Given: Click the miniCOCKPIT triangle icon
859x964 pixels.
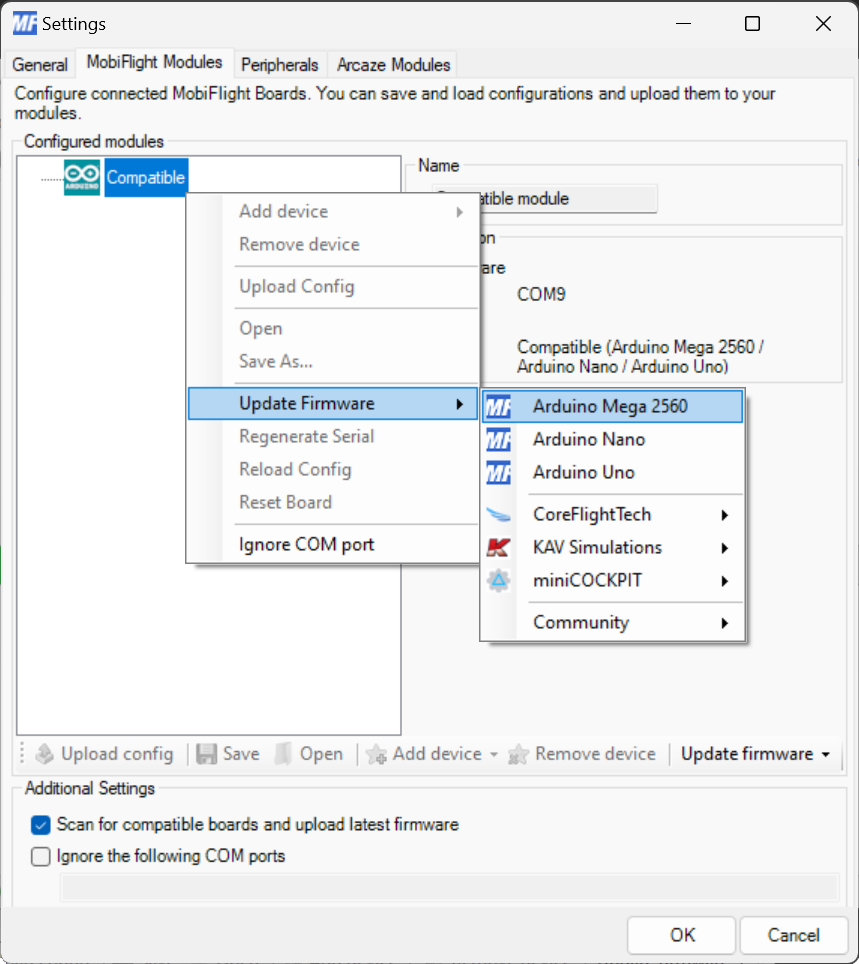Looking at the screenshot, I should (498, 580).
